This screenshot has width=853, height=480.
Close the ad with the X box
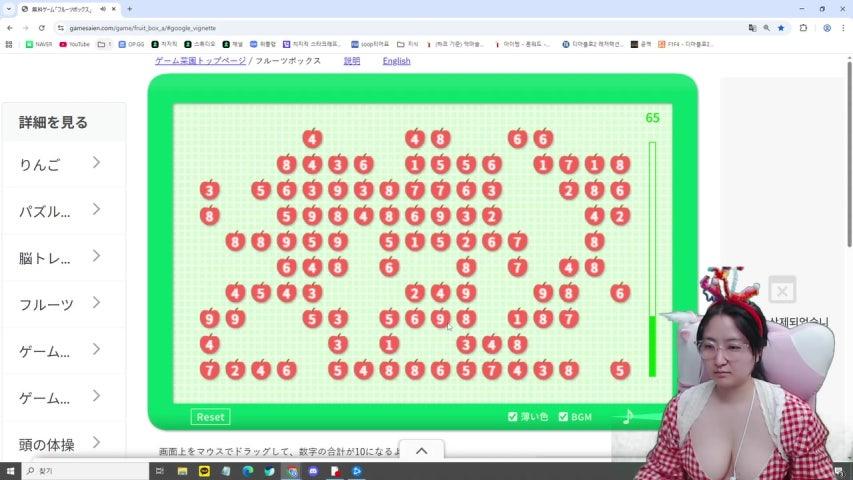pyautogui.click(x=782, y=290)
